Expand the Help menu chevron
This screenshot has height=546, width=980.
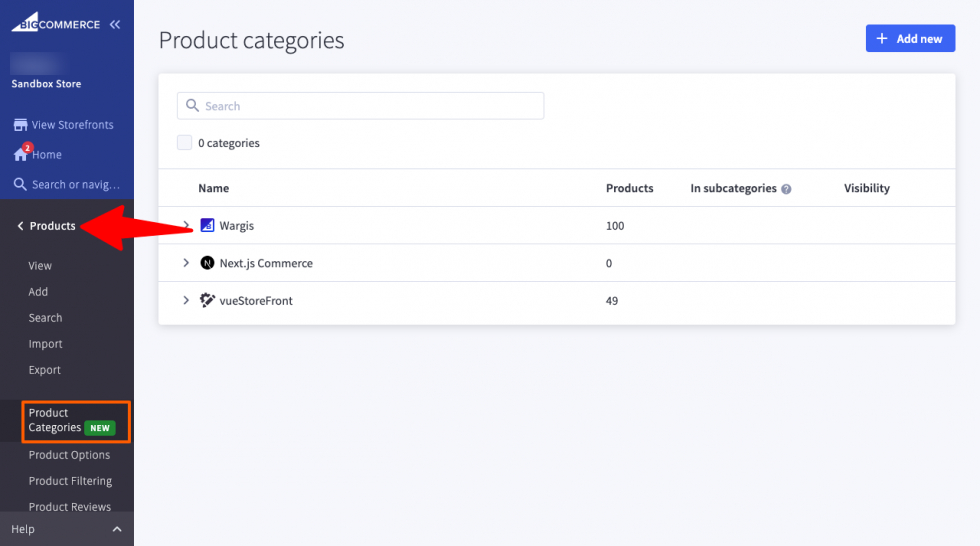click(116, 529)
